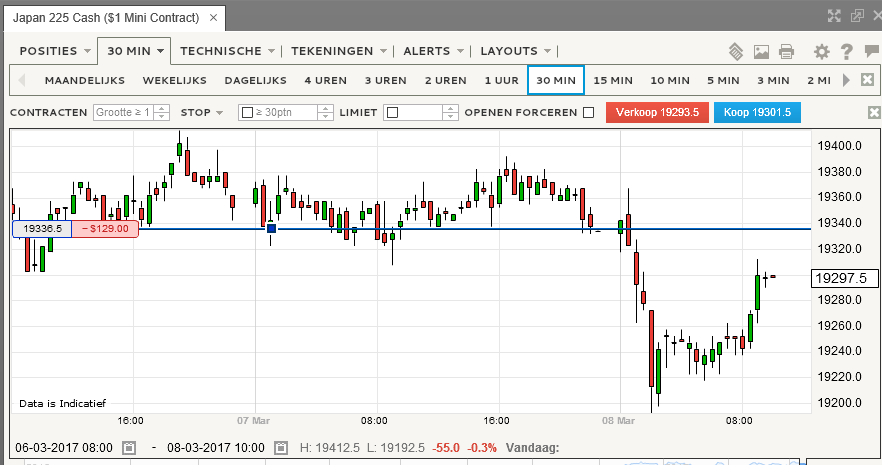Screen dimensions: 882x465
Task: Select 15 MIN timeframe
Action: tap(613, 80)
